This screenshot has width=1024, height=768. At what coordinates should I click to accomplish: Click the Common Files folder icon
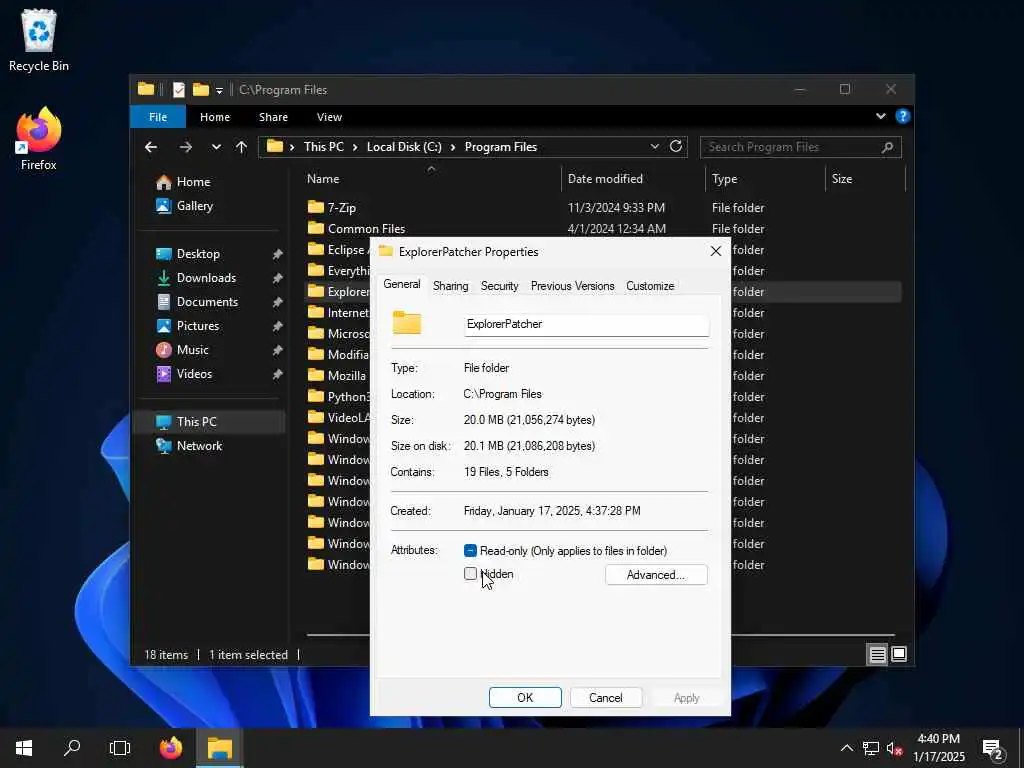click(x=316, y=228)
